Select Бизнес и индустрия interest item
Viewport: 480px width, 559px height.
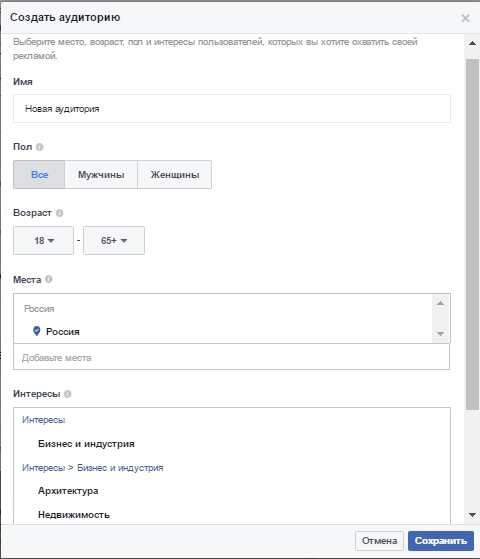[x=86, y=444]
